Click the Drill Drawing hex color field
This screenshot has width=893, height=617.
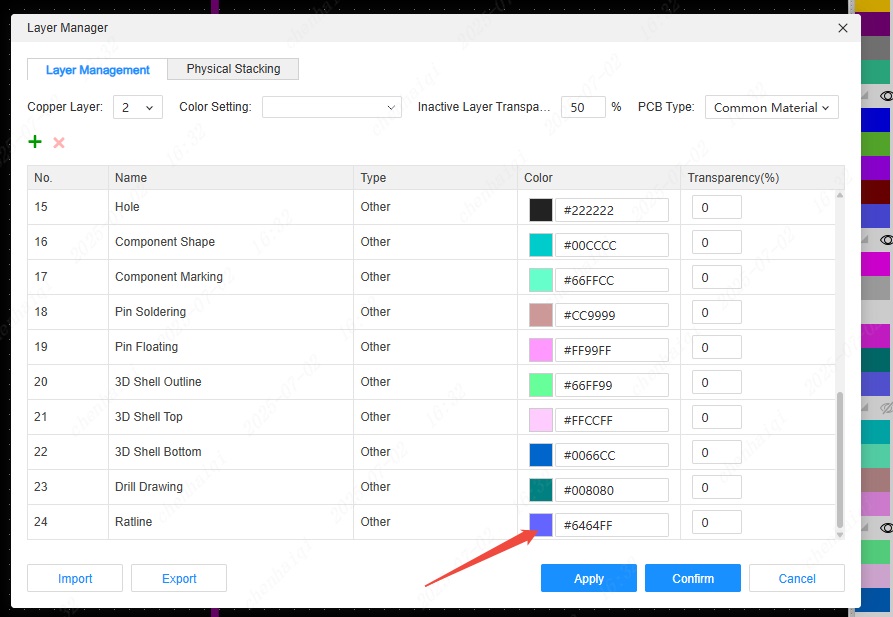tap(611, 490)
